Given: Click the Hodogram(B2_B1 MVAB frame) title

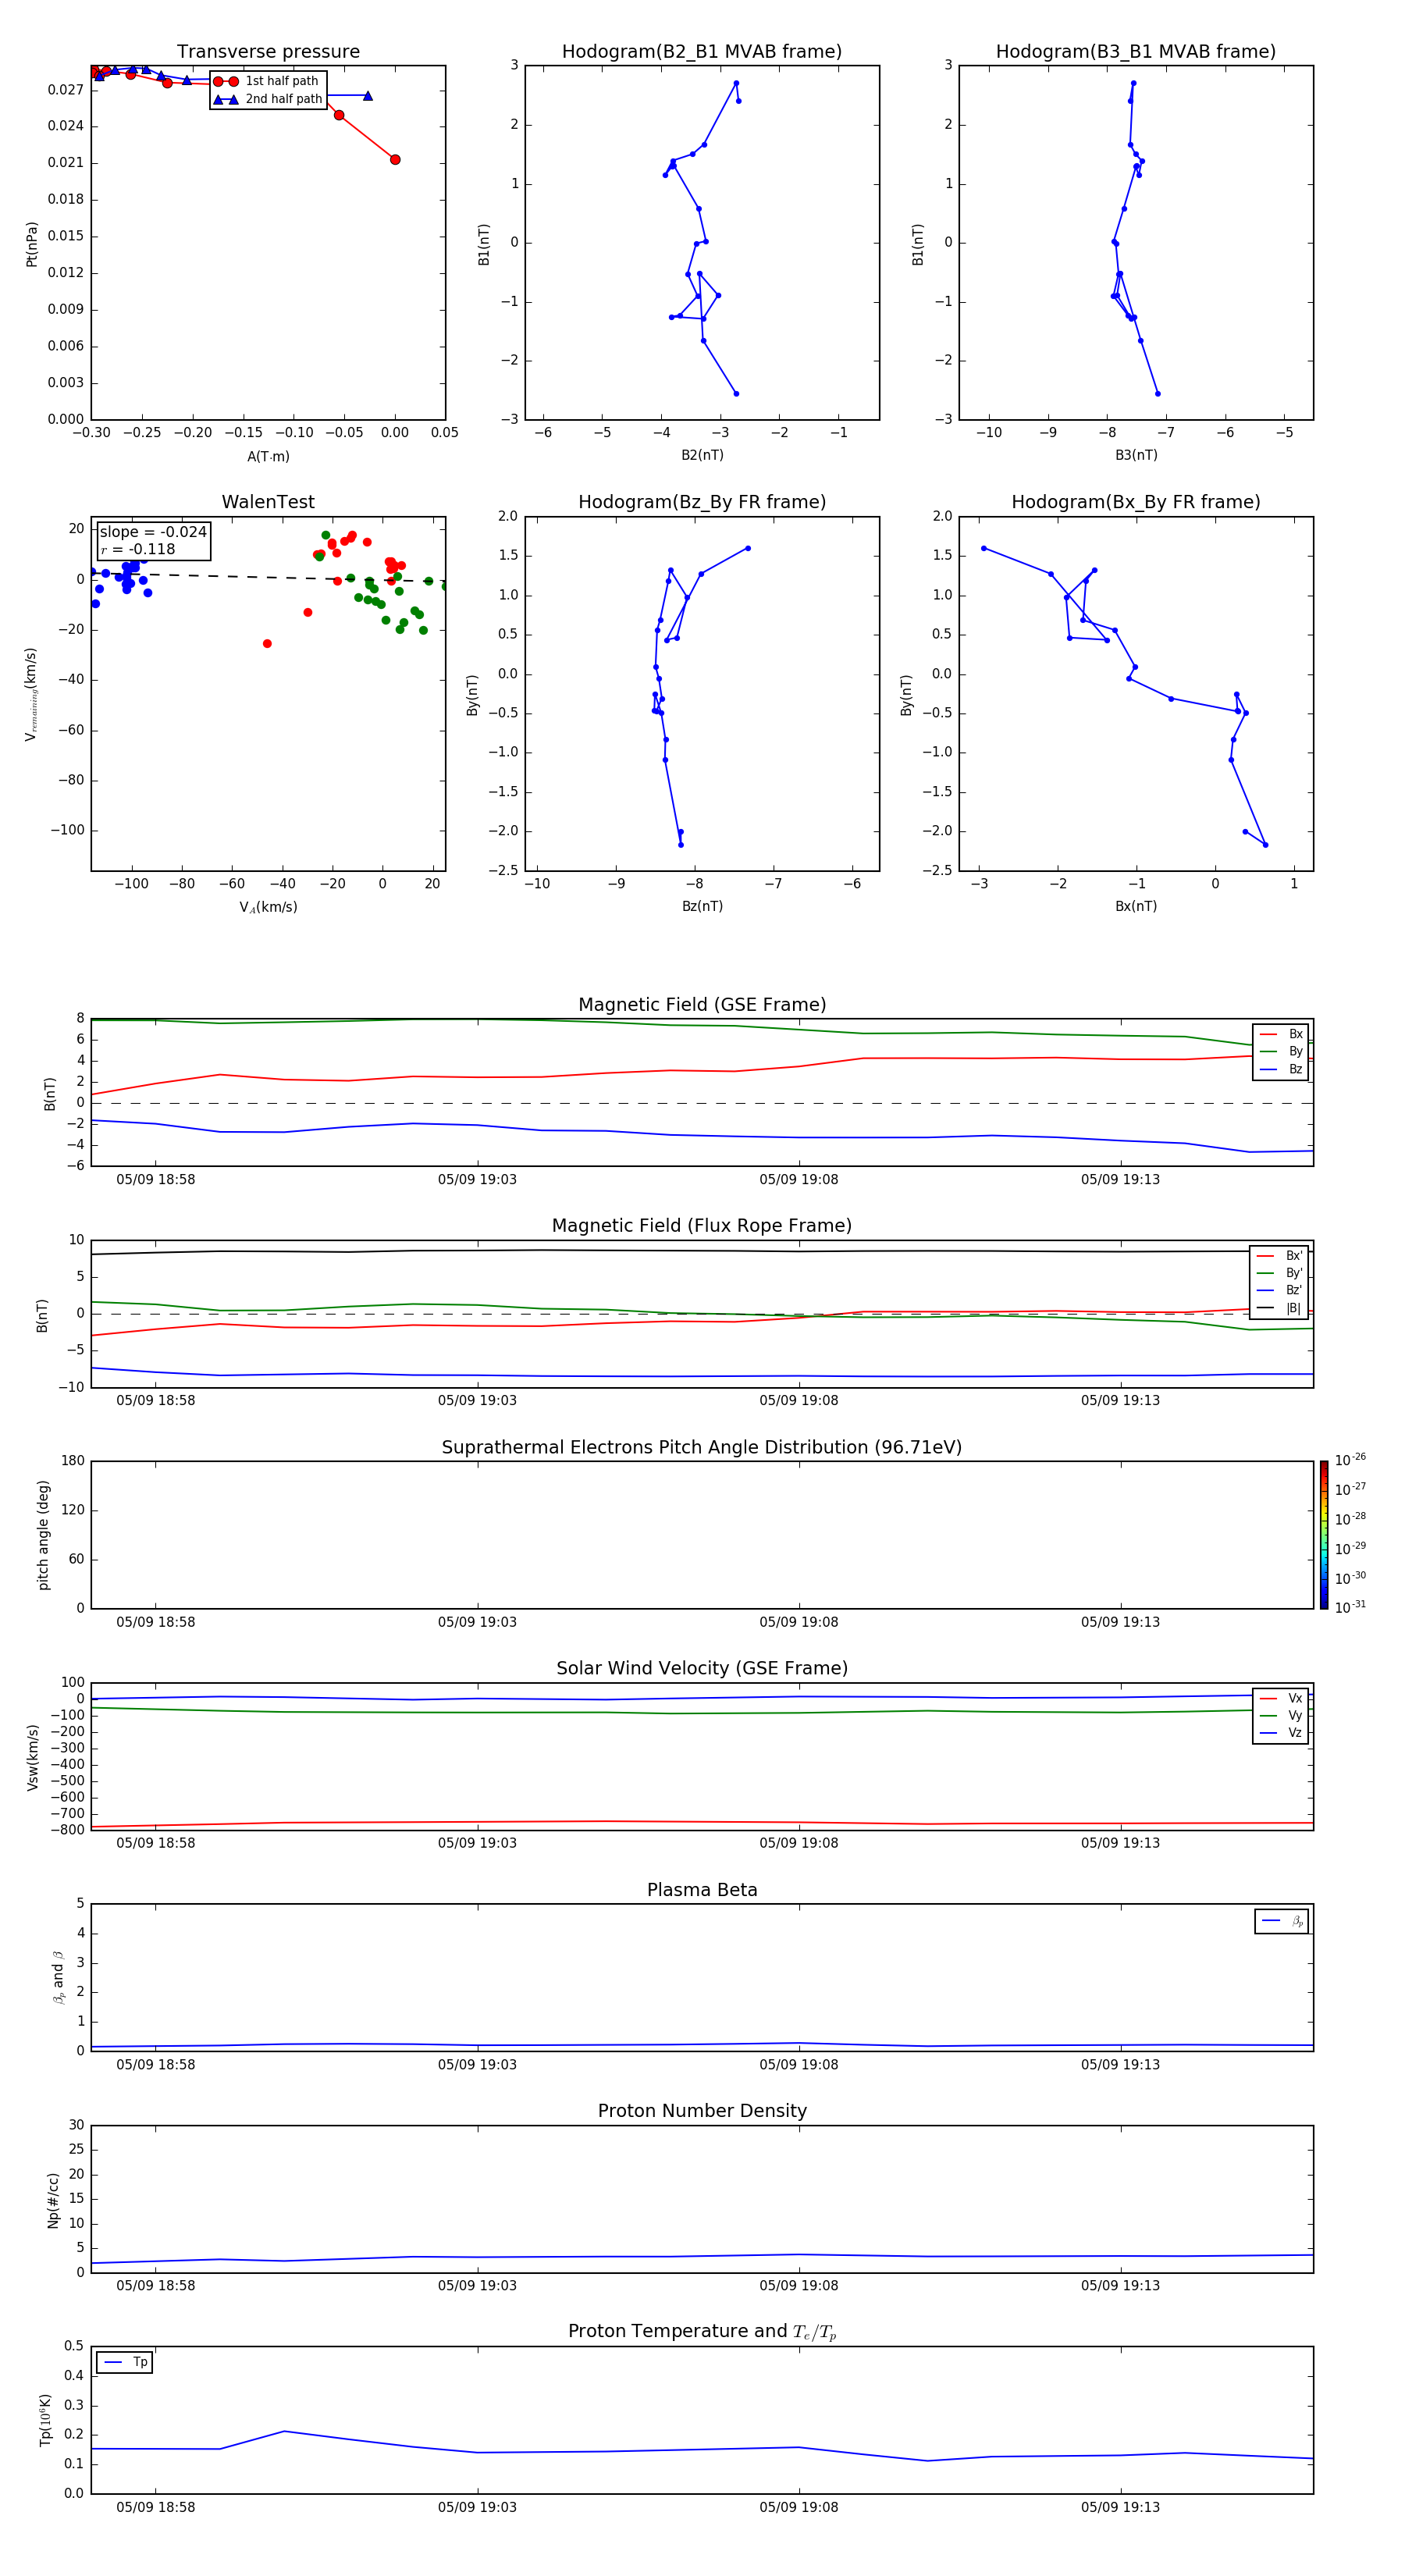Looking at the screenshot, I should point(702,52).
